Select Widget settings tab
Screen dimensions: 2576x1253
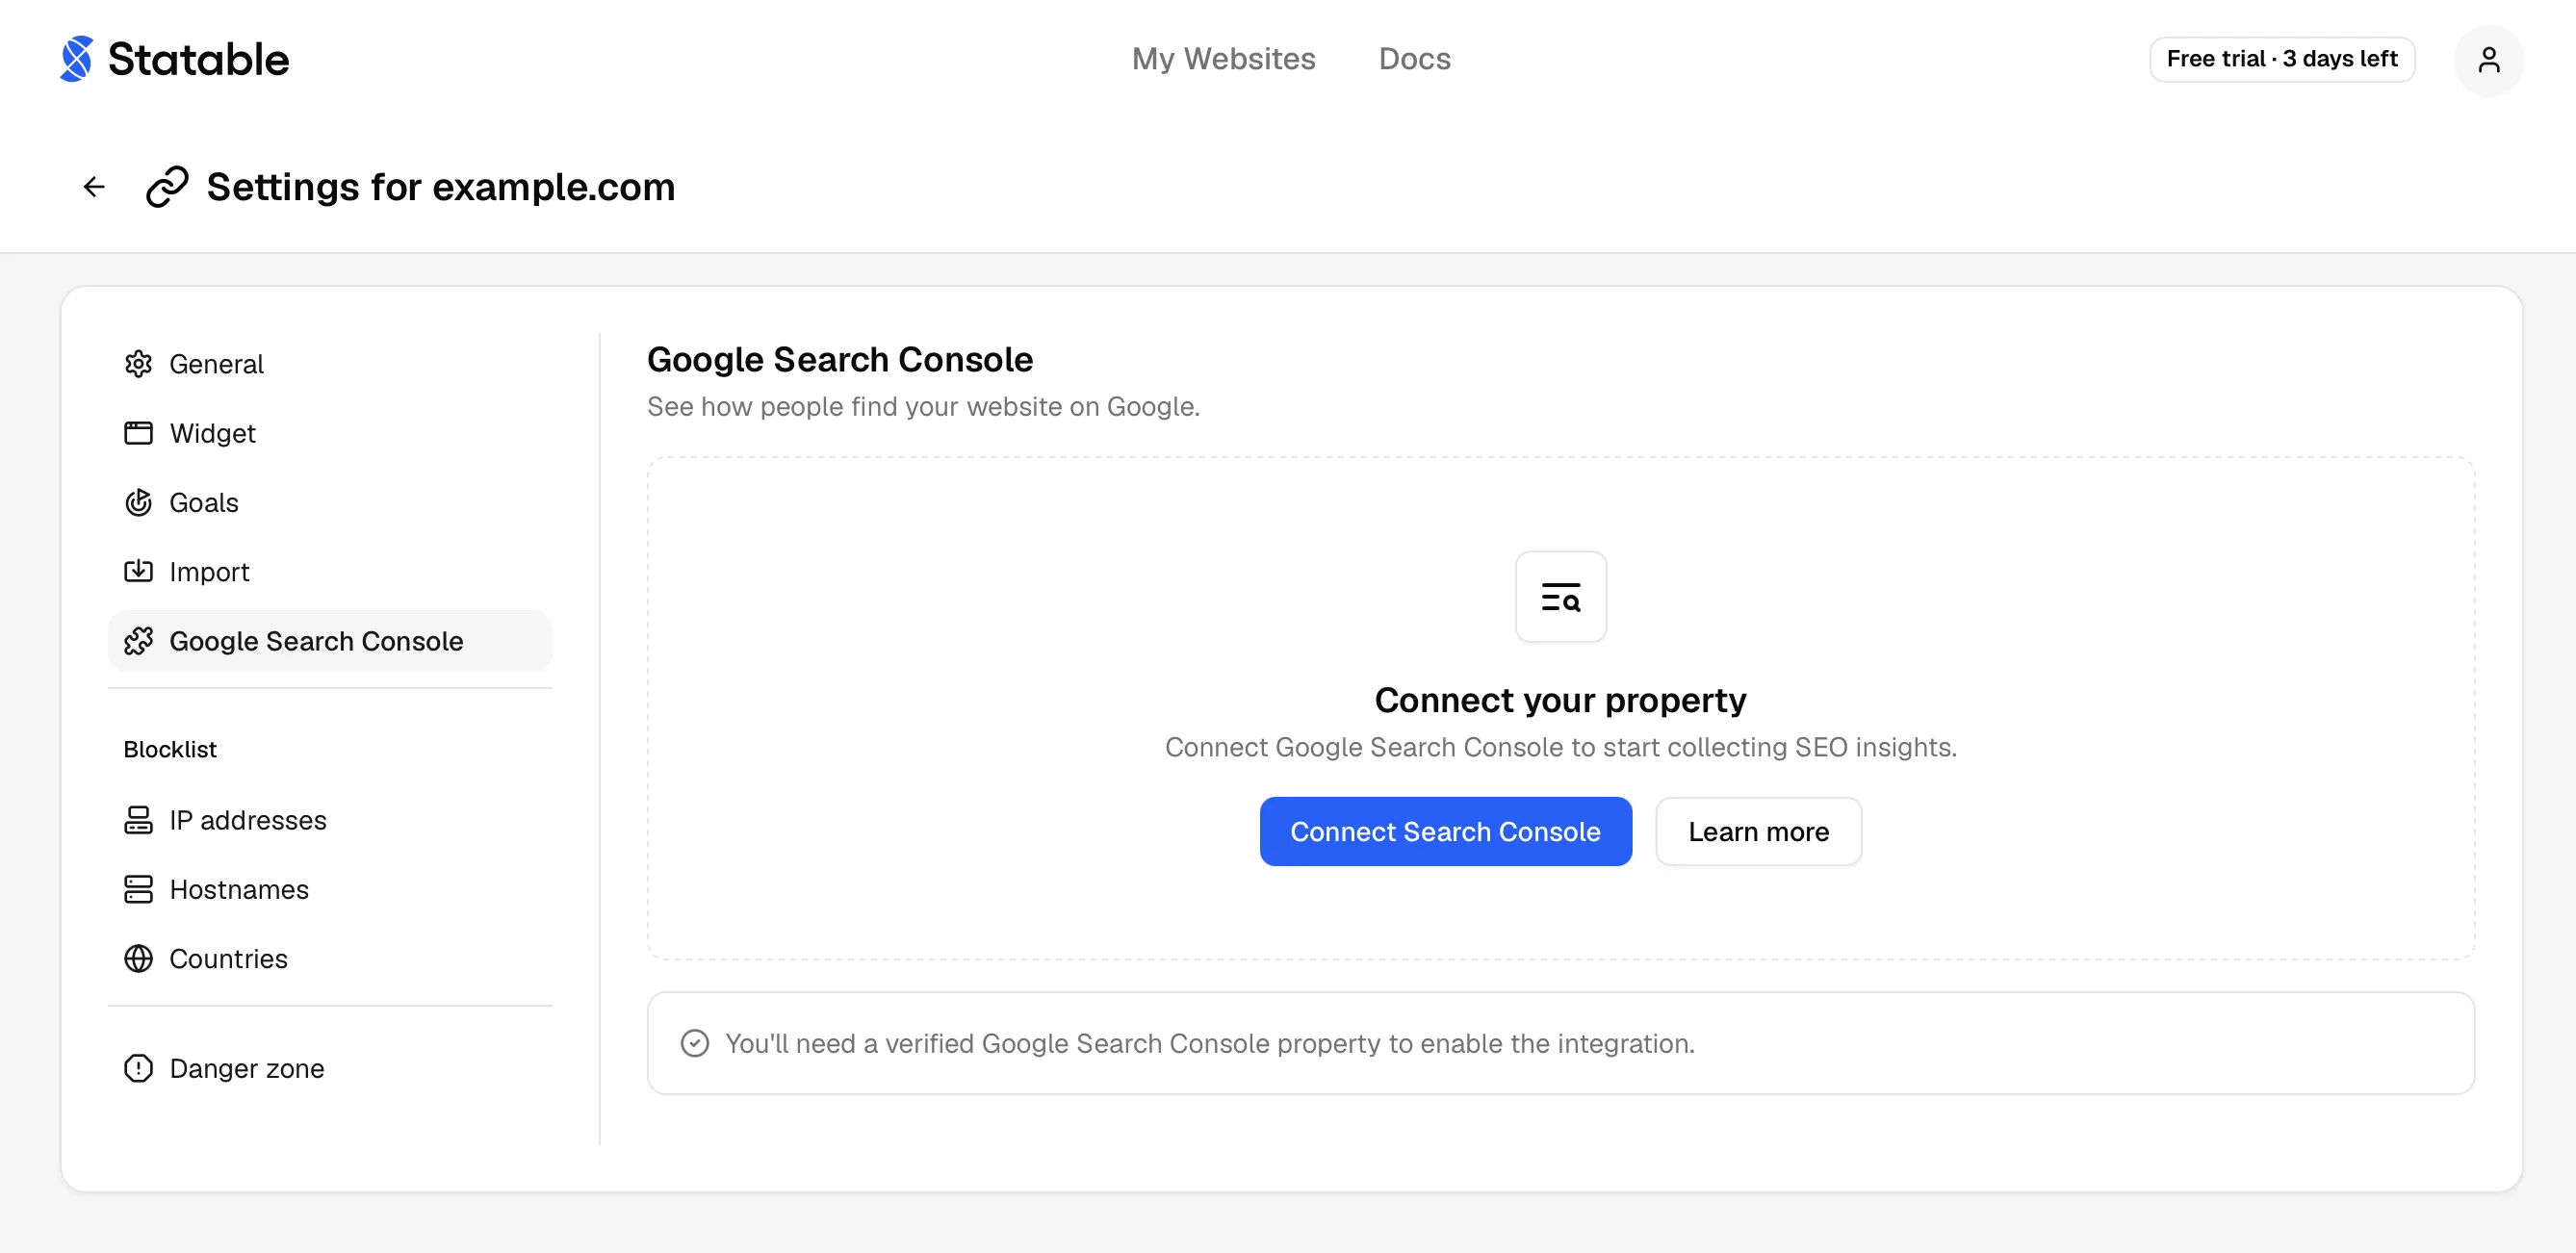click(x=330, y=433)
